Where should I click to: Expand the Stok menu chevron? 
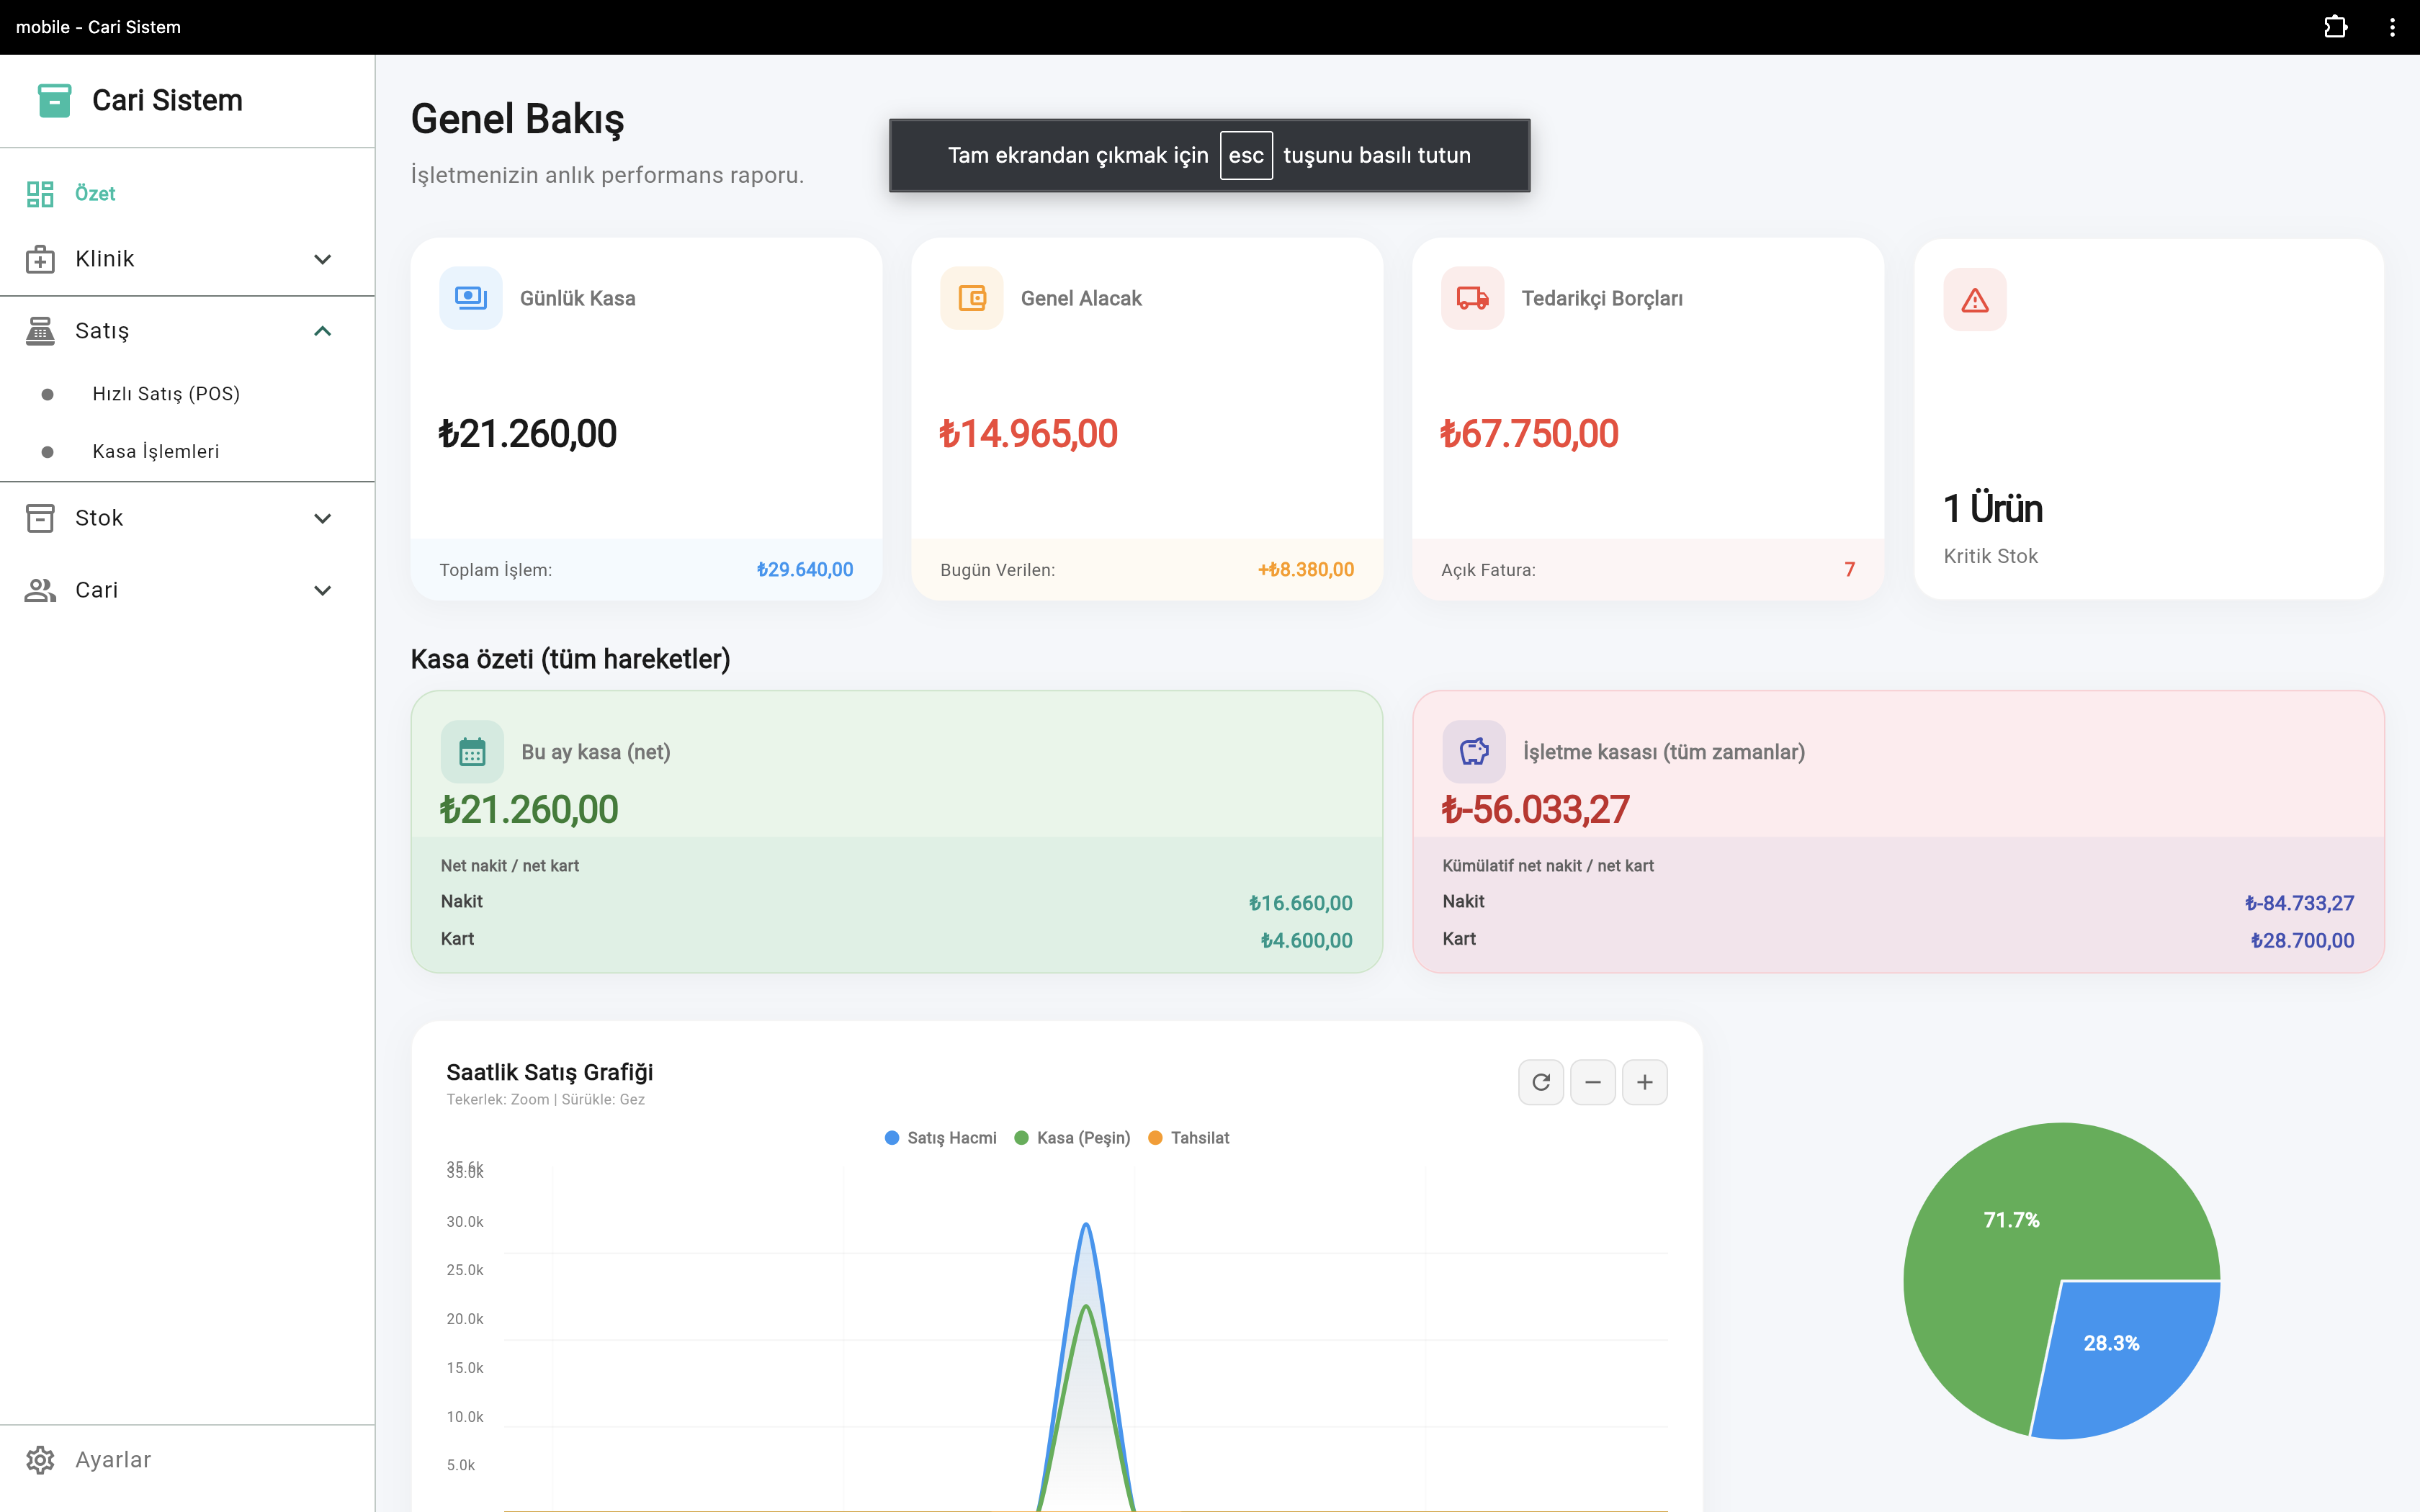pos(322,518)
